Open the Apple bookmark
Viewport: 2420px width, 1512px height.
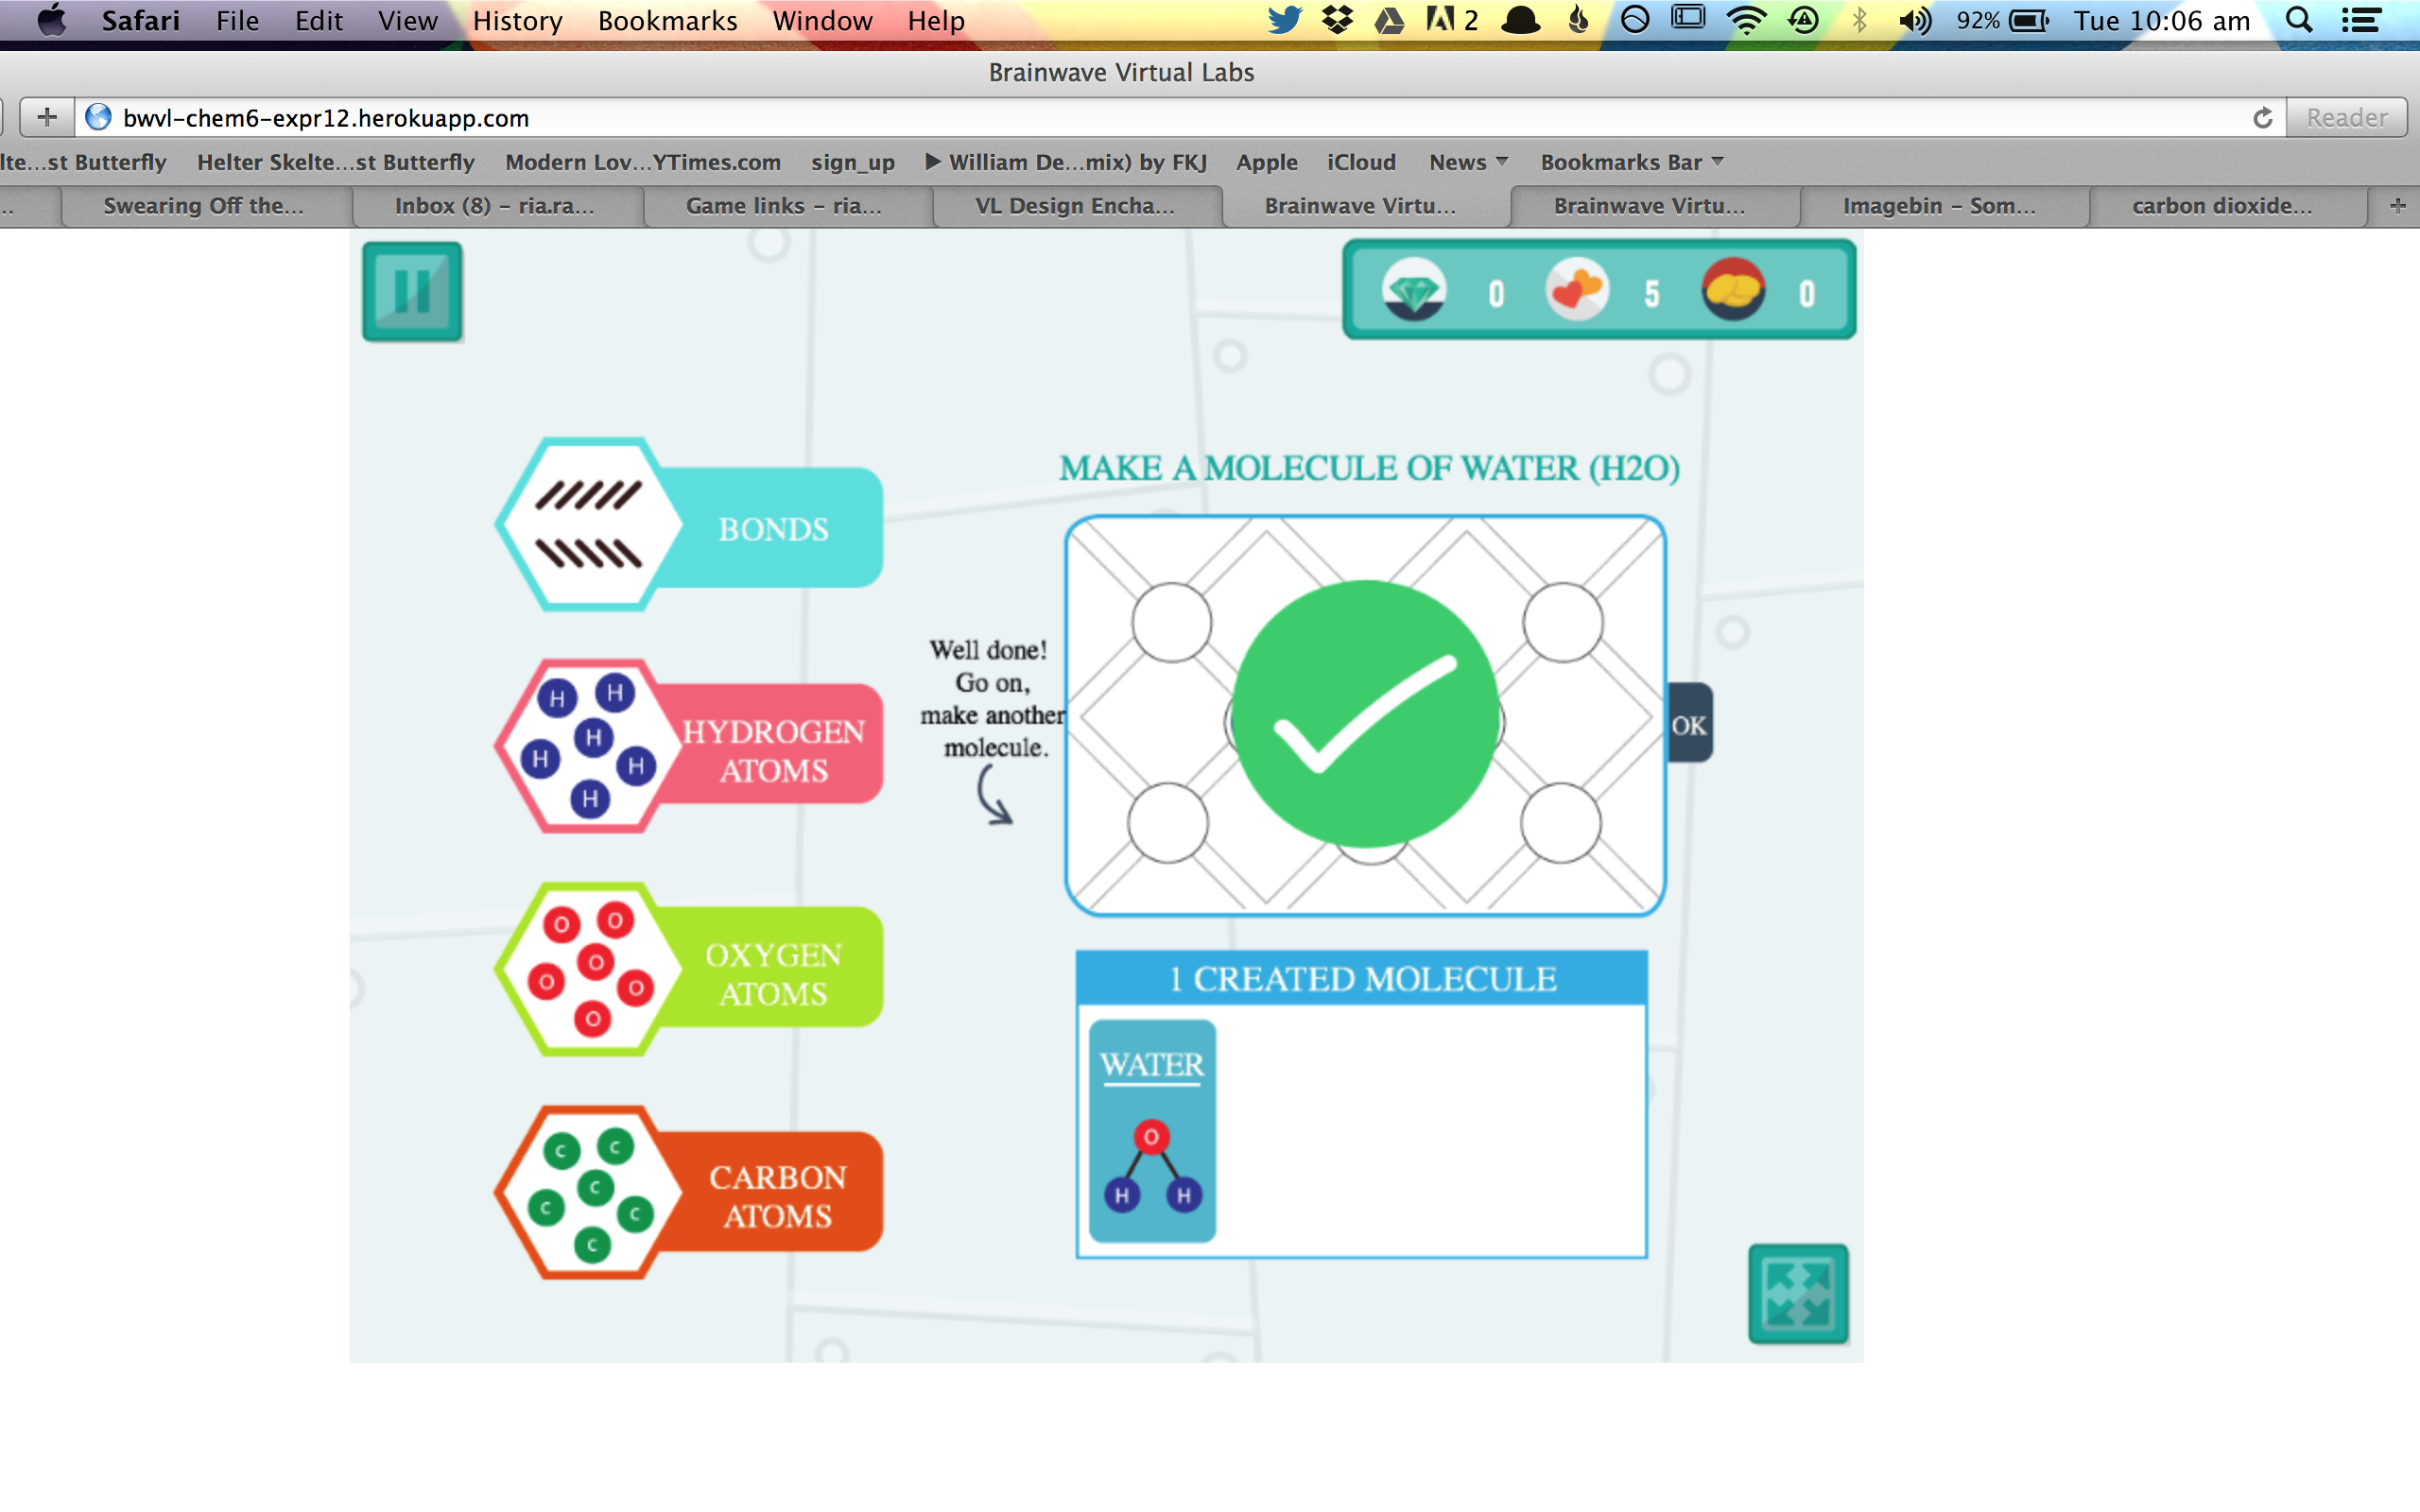click(1266, 162)
